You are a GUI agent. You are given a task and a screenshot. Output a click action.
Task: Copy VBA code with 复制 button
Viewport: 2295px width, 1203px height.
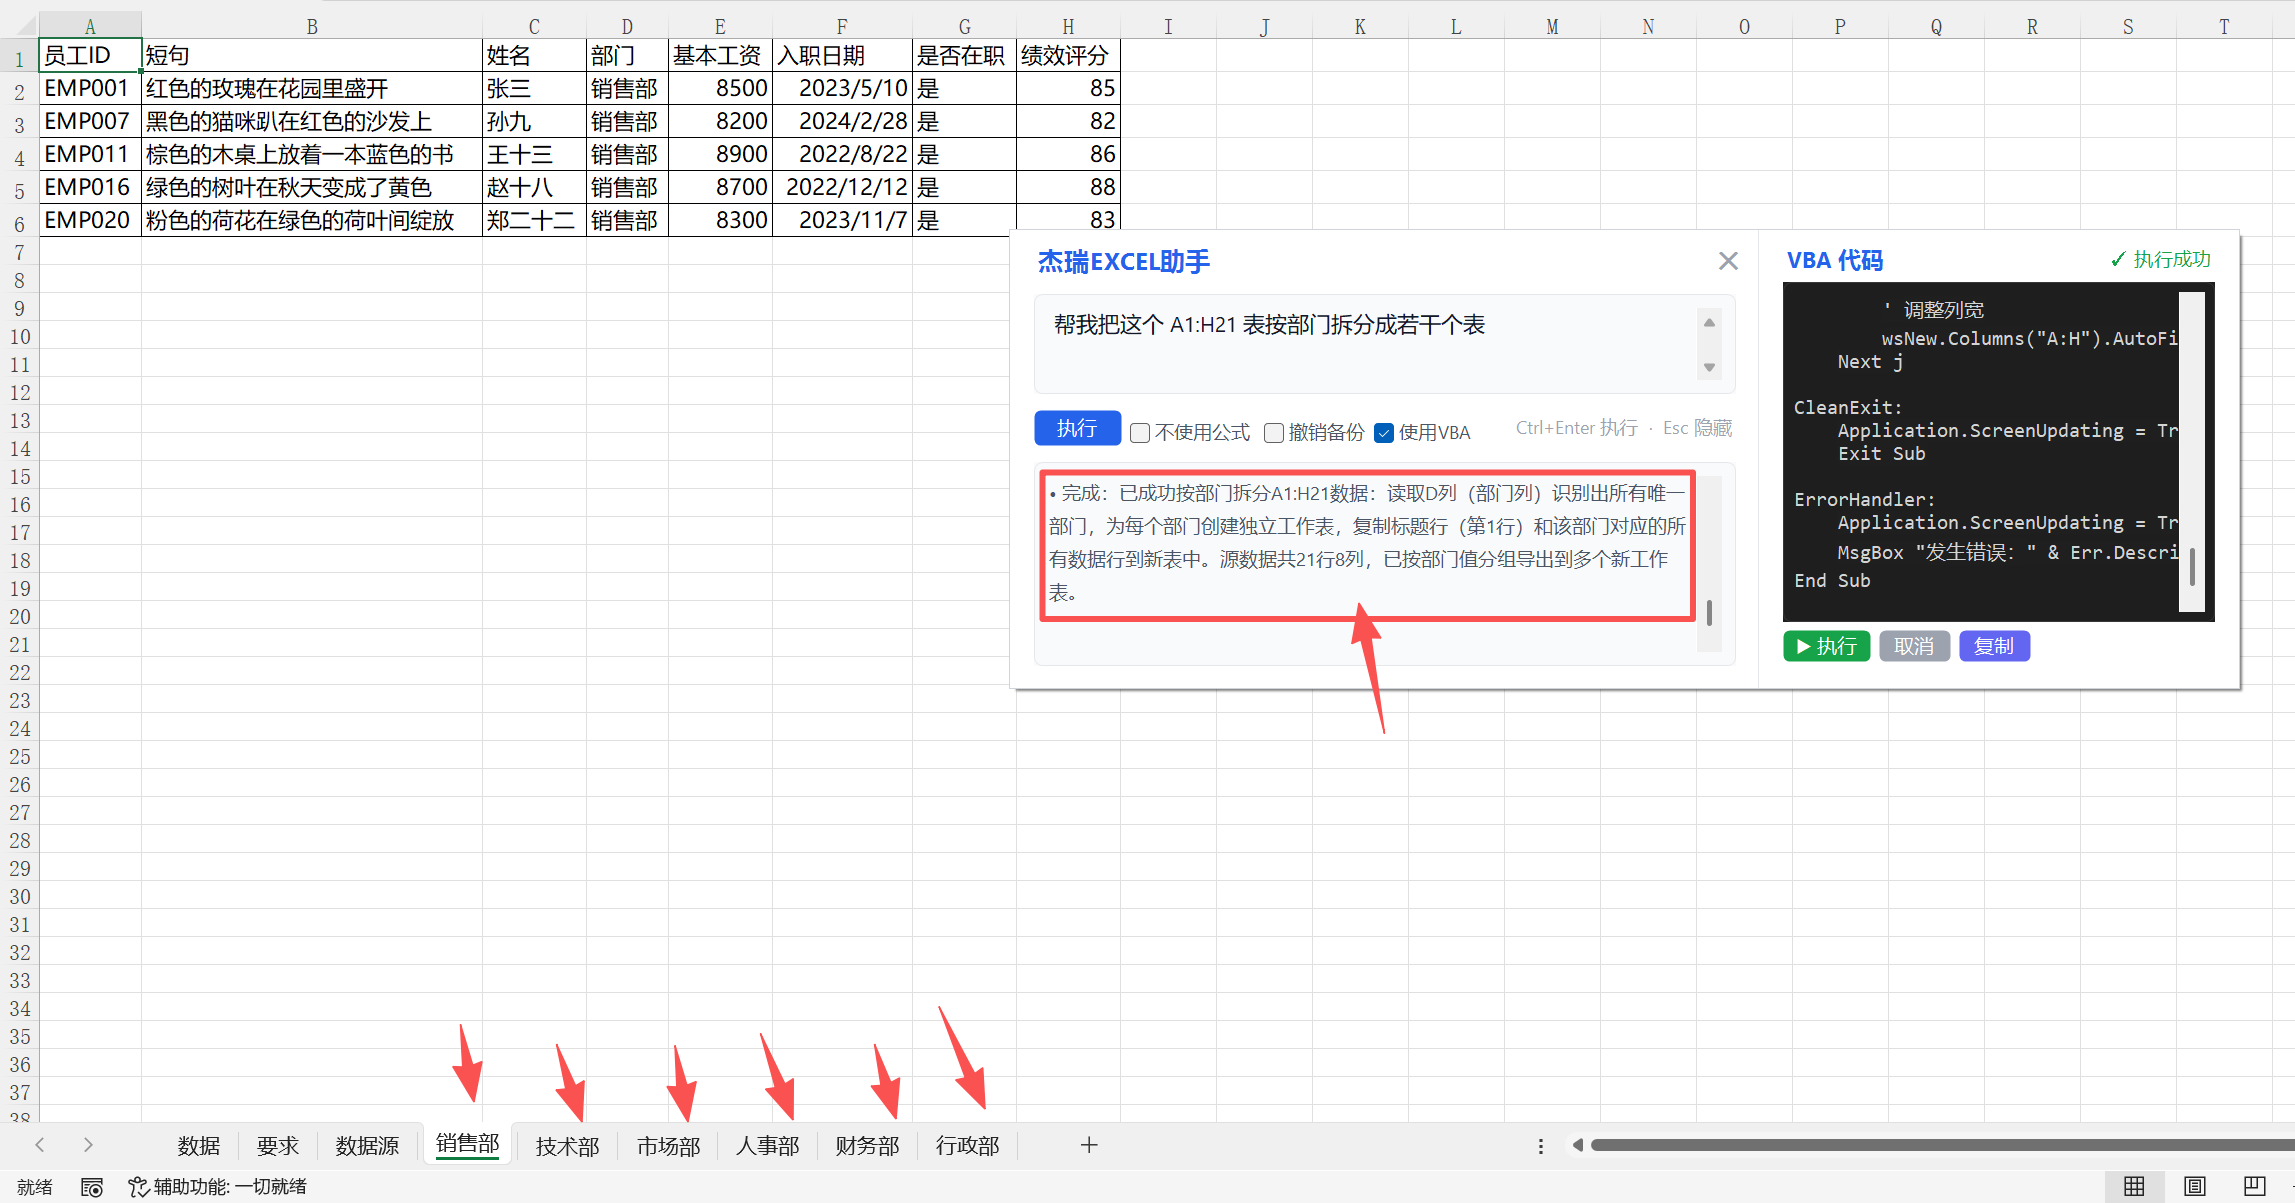(x=1993, y=646)
